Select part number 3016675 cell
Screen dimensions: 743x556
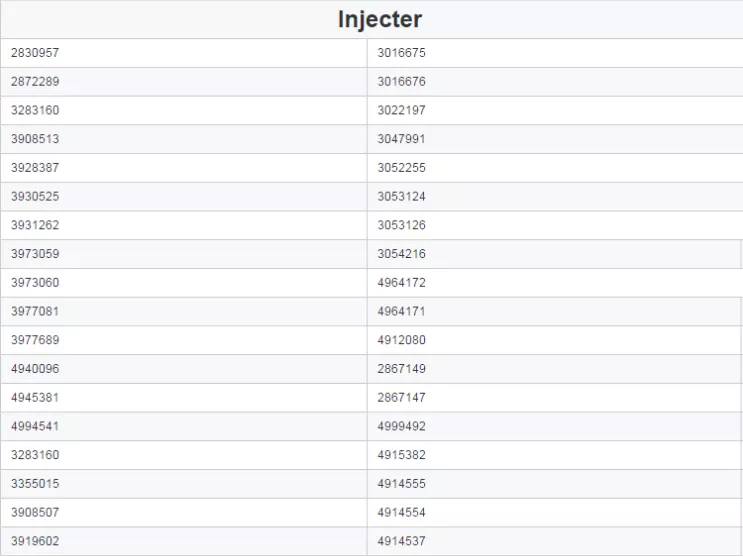[555, 53]
